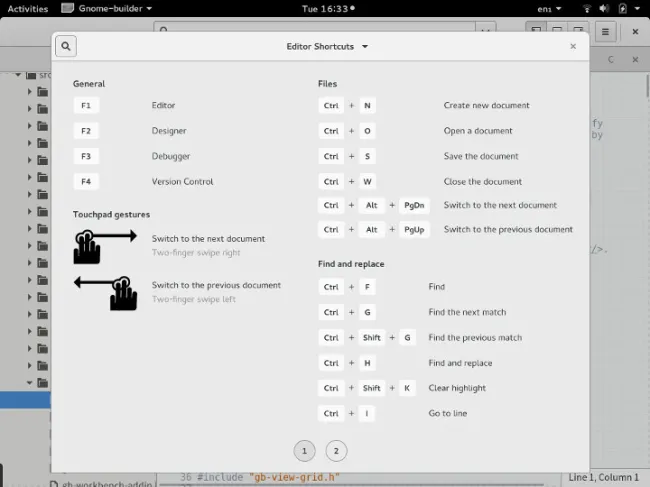This screenshot has width=650, height=487.
Task: Open the hamburger menu in Builder header
Action: (x=605, y=31)
